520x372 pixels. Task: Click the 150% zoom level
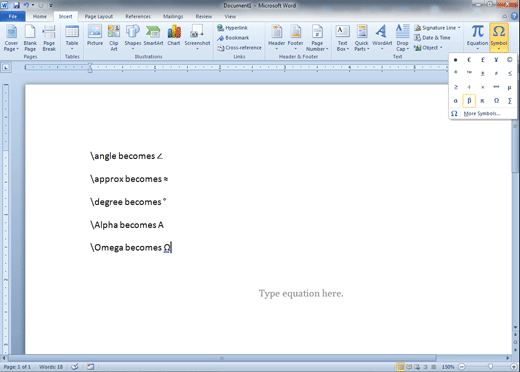448,367
